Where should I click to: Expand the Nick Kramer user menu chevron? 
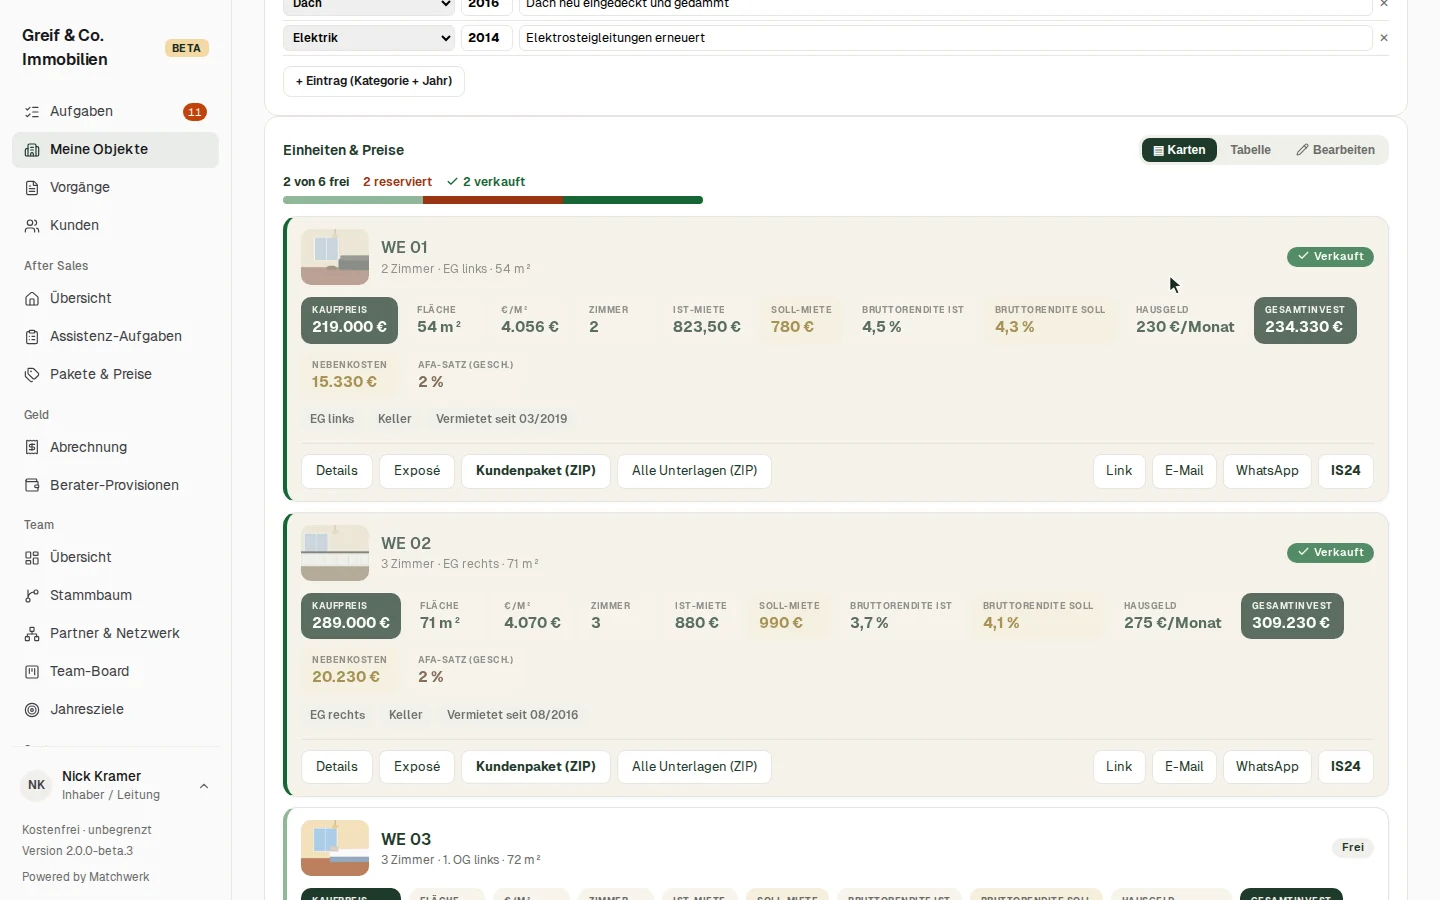204,786
